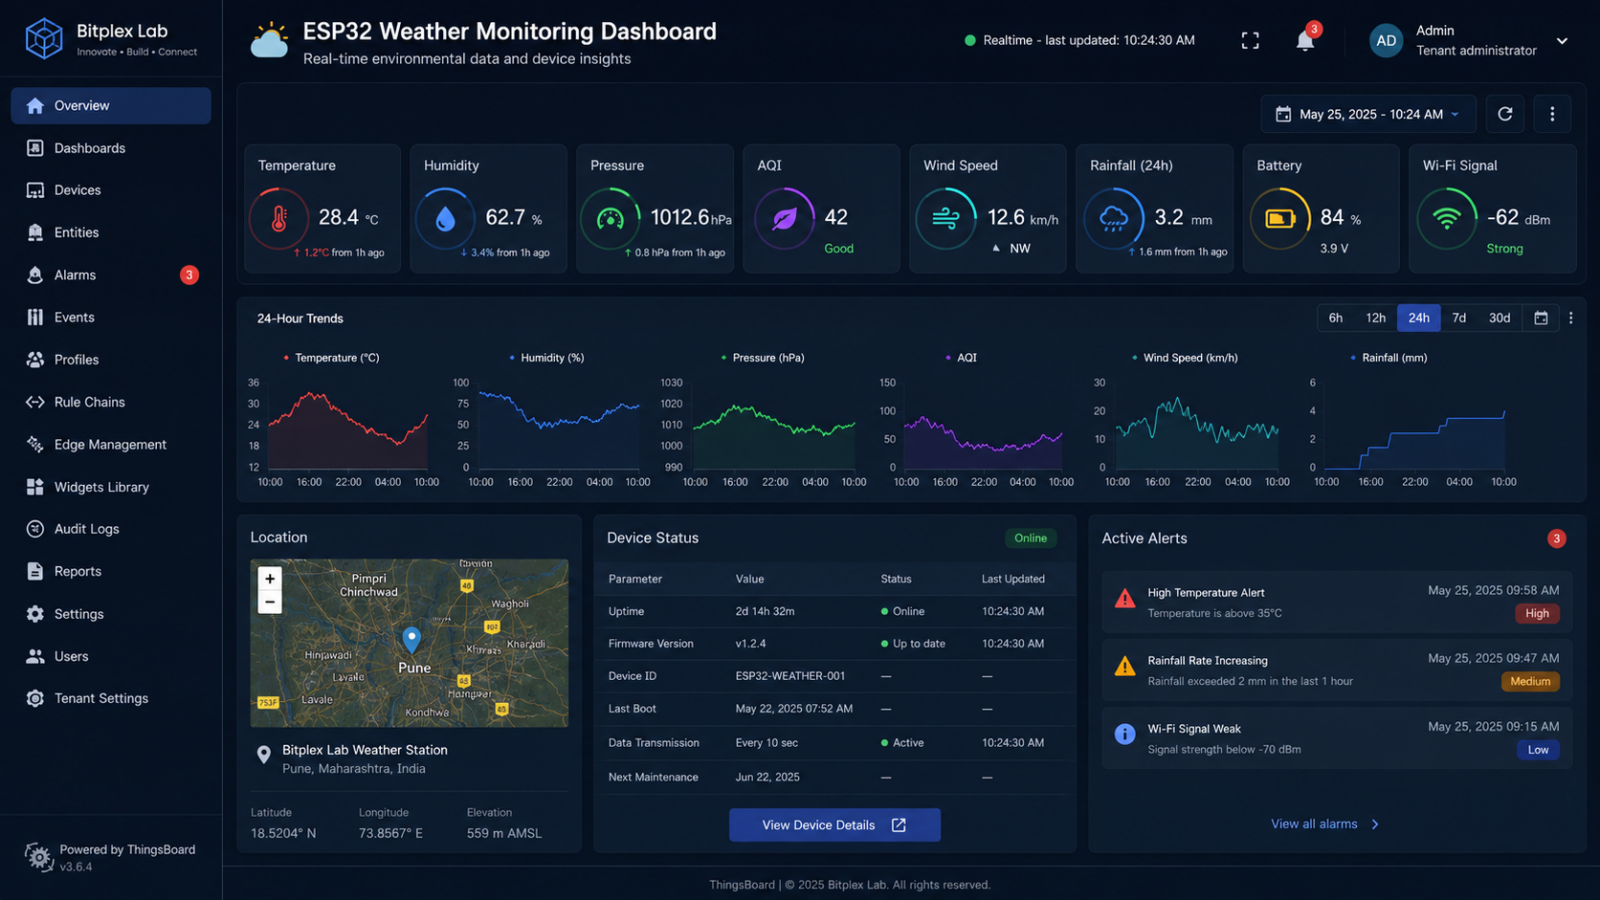Open the May 25, 2025 date dropdown
The height and width of the screenshot is (900, 1600).
1370,114
